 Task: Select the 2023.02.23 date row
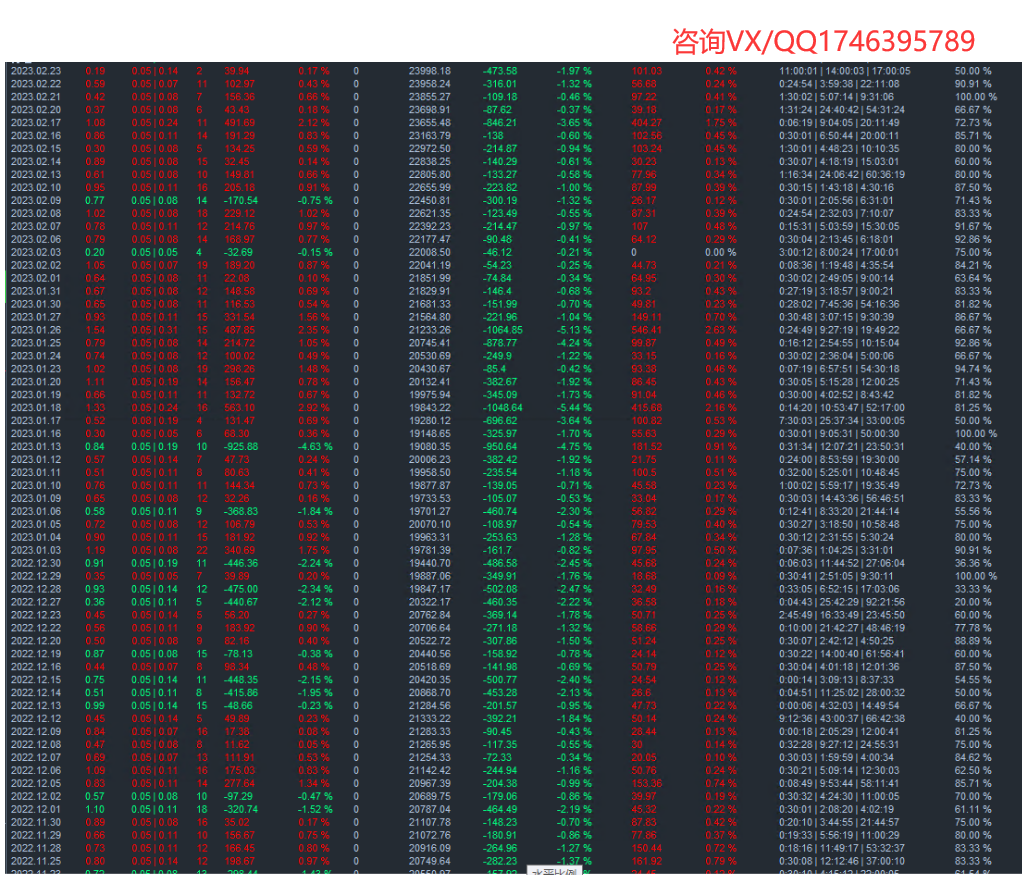tap(36, 71)
